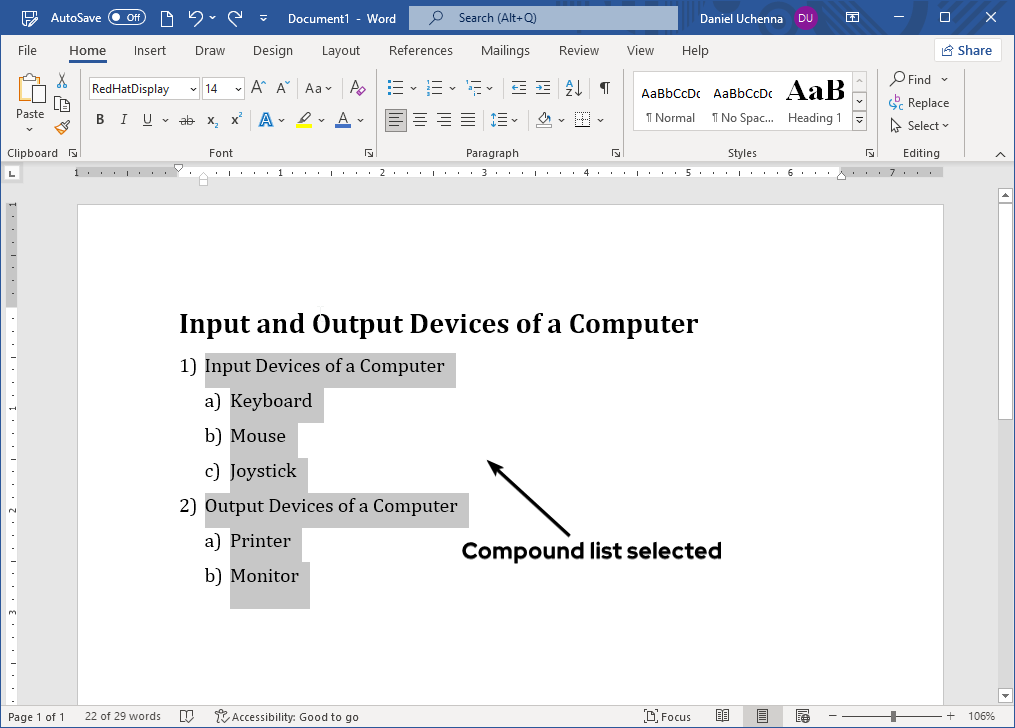This screenshot has height=728, width=1015.
Task: Open the Insert ribbon tab
Action: click(150, 50)
